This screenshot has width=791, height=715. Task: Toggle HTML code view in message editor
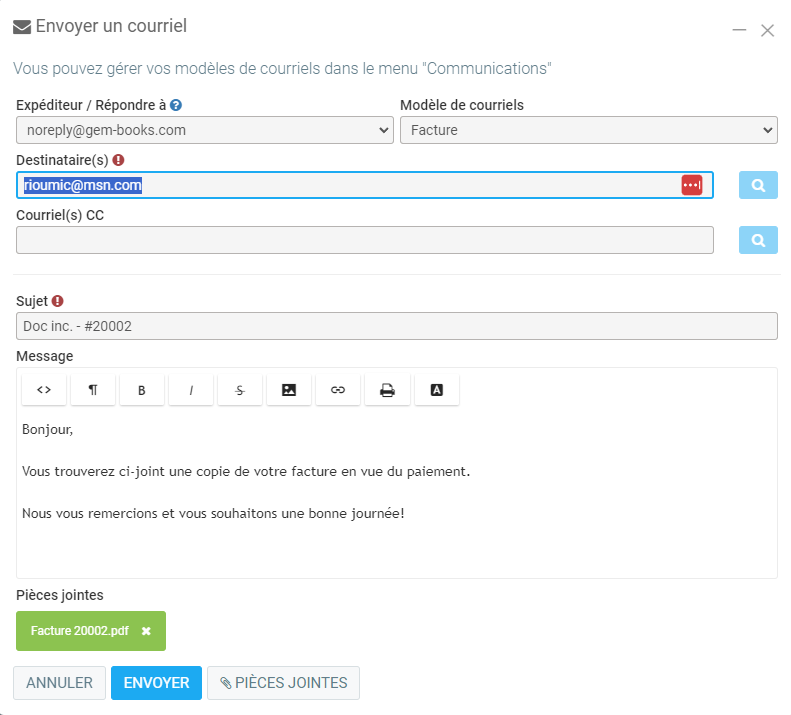[44, 390]
